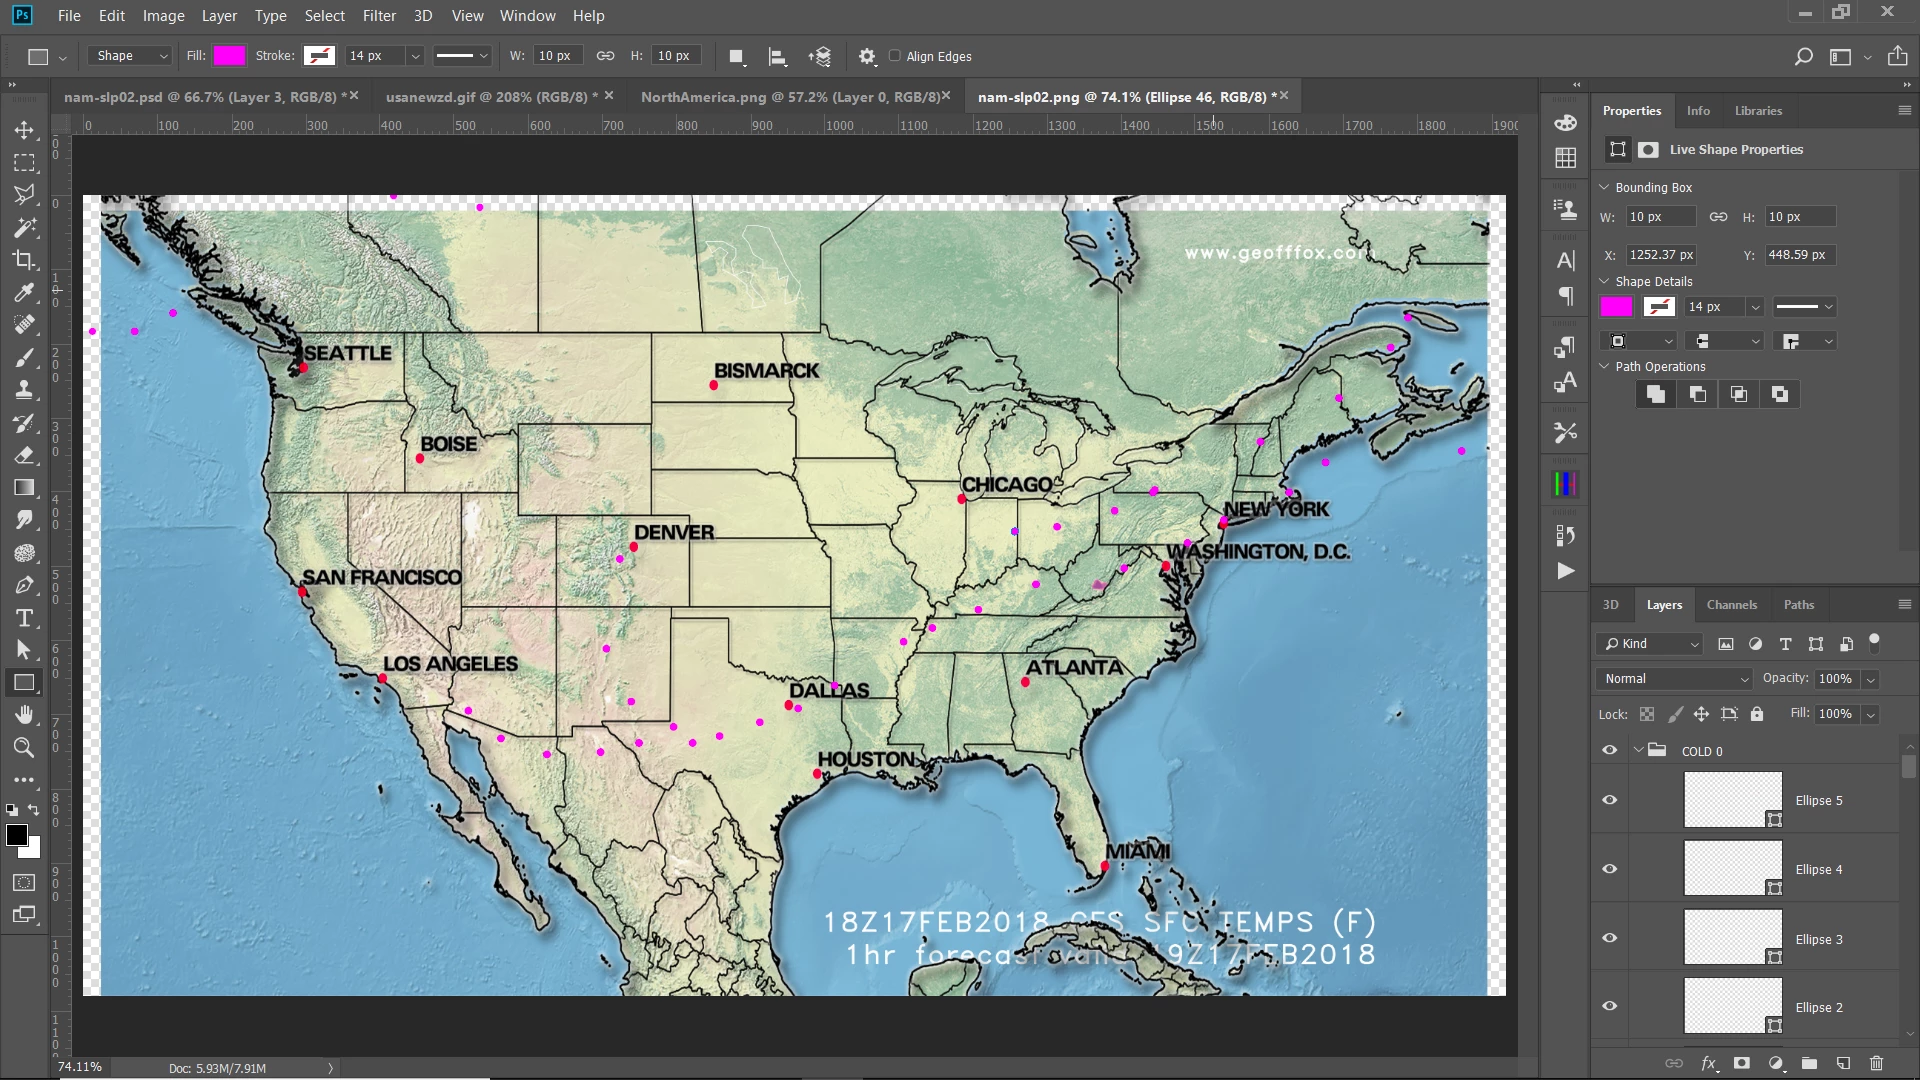Select the Horizontal Type tool
This screenshot has height=1080, width=1920.
[24, 618]
